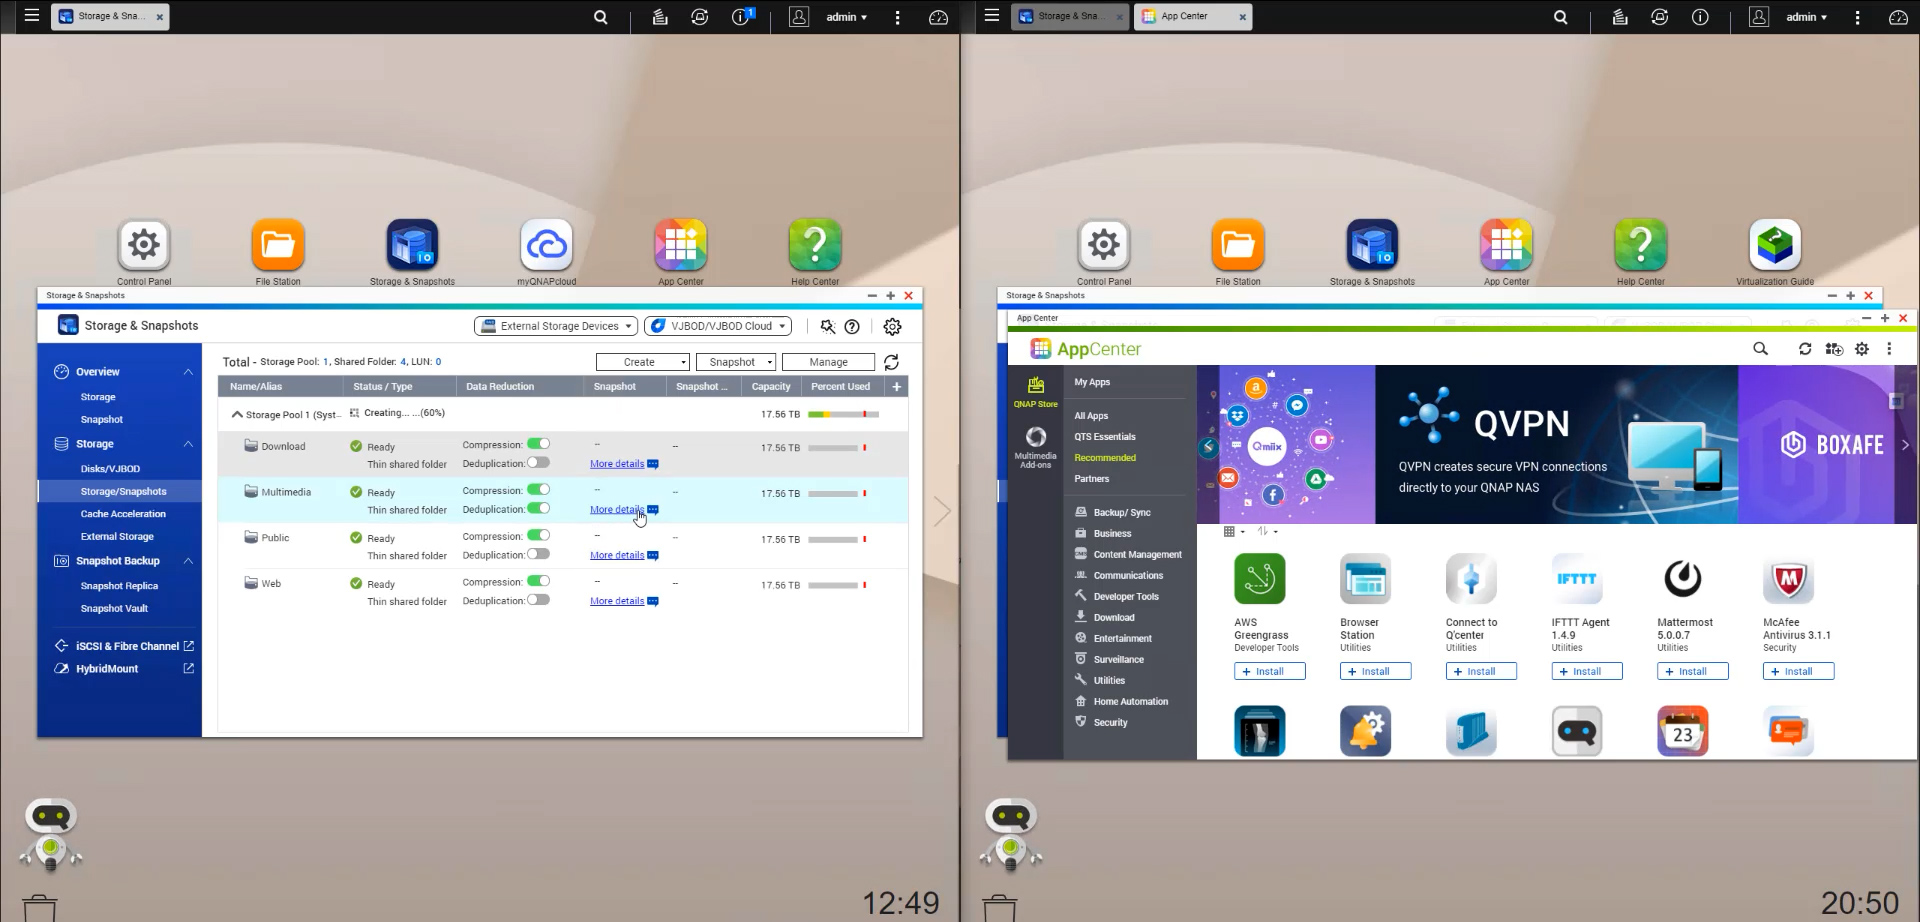Screen dimensions: 1920x922
Task: Open the tools wrench icon beside help
Action: 828,327
